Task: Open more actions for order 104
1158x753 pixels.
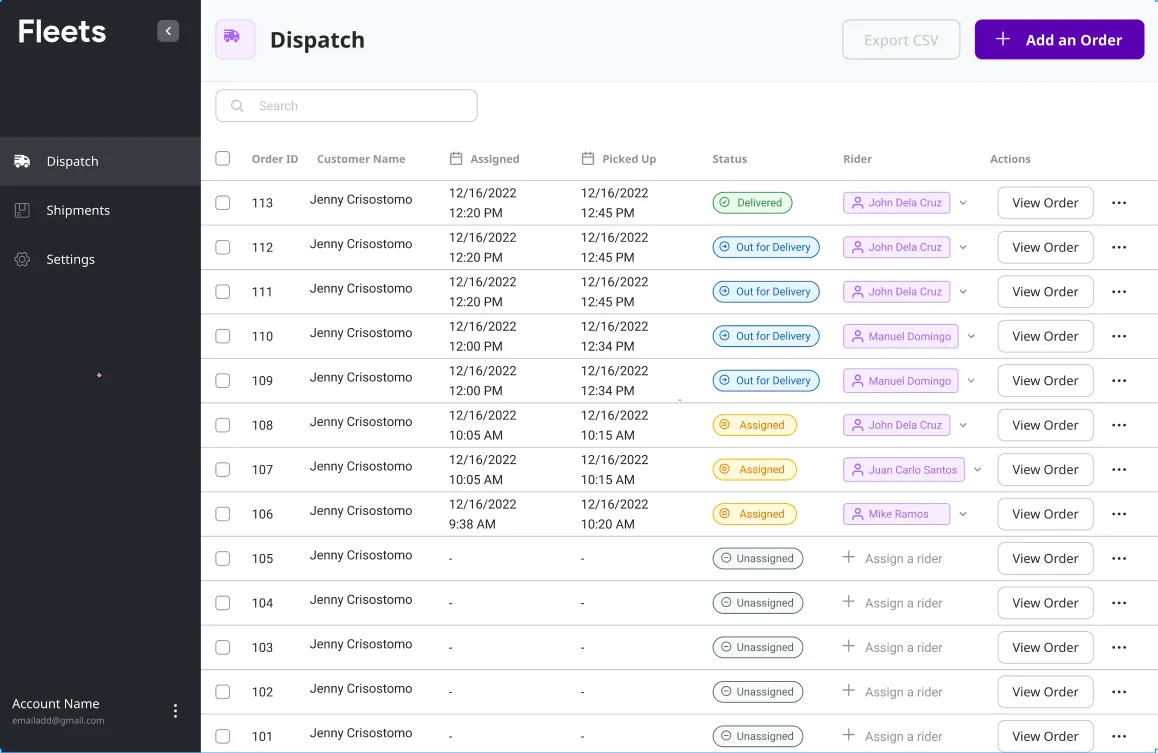Action: tap(1119, 603)
